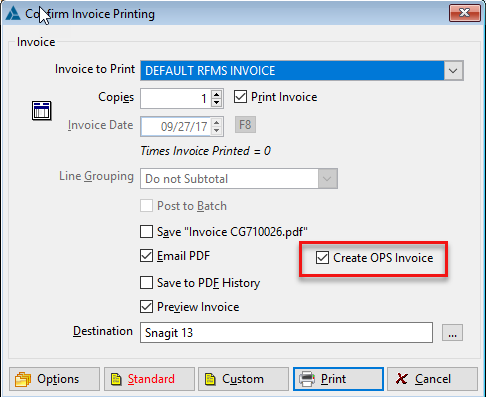486x397 pixels.
Task: Open the Invoice to Print dropdown
Action: 453,71
